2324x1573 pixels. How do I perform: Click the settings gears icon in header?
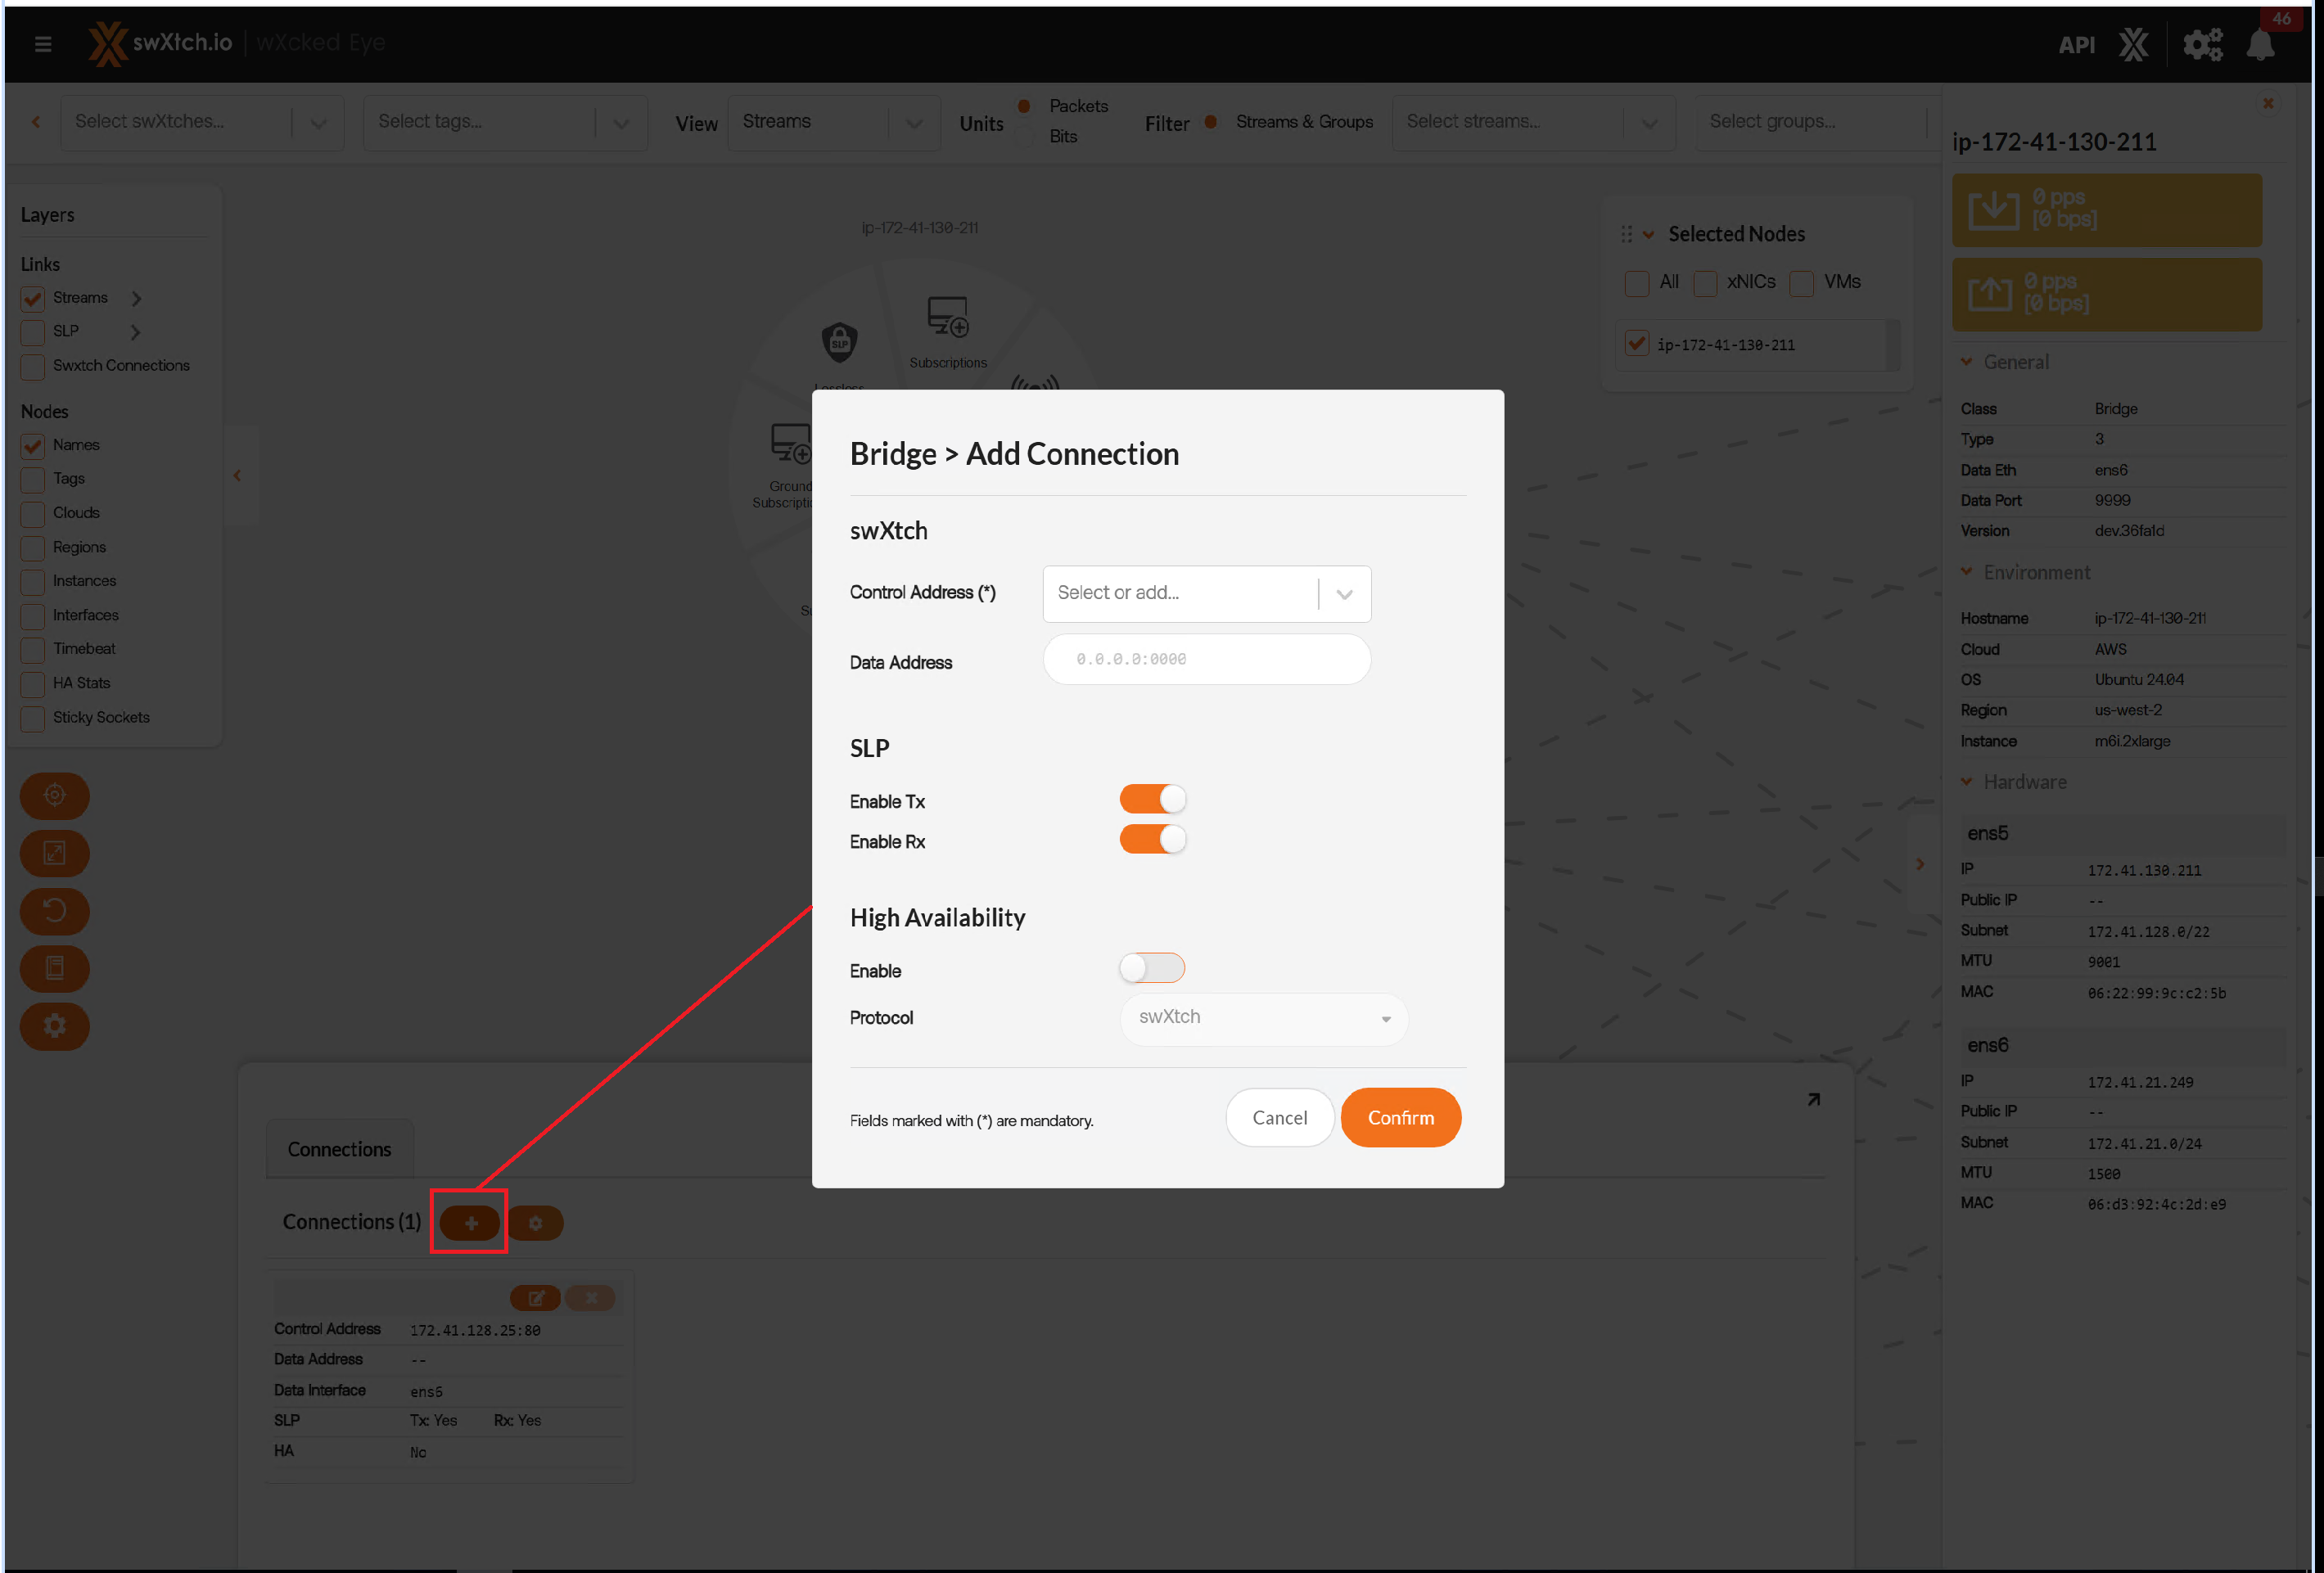pos(2202,45)
